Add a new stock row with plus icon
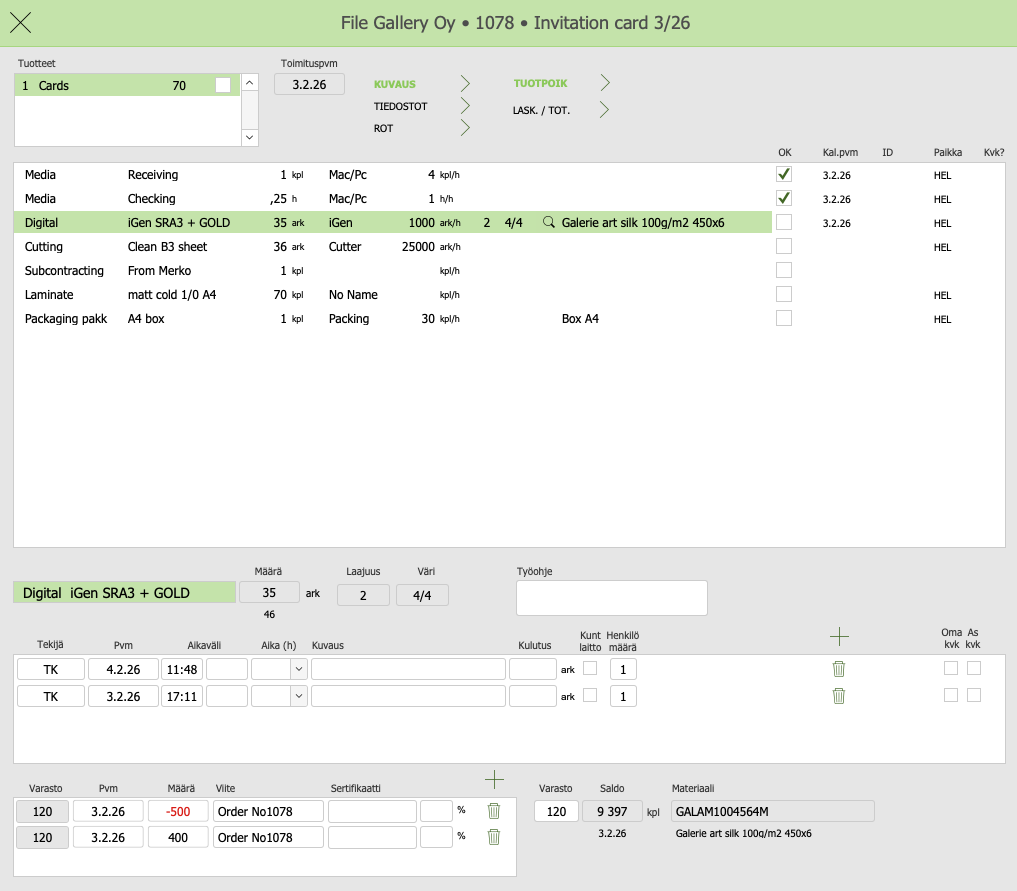1017x891 pixels. pyautogui.click(x=494, y=779)
